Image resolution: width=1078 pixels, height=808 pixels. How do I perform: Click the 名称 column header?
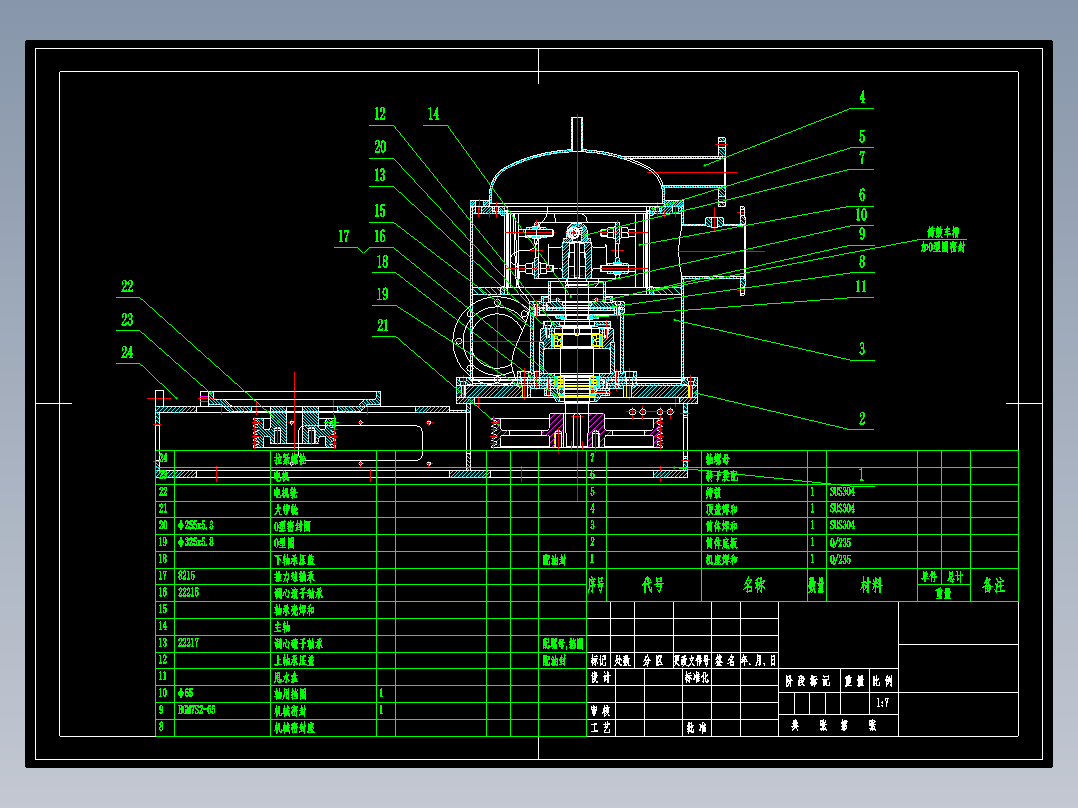click(754, 585)
